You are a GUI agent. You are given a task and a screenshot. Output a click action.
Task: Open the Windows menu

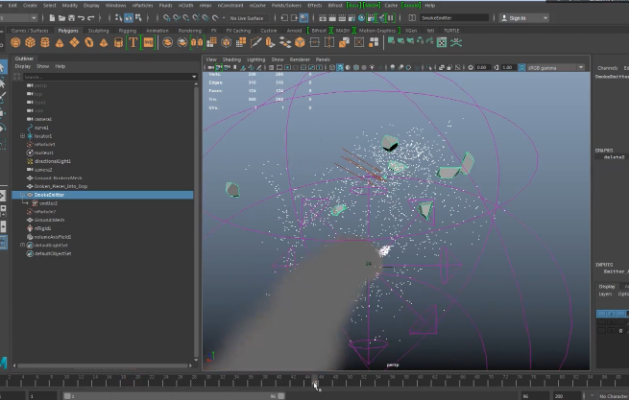click(x=116, y=5)
